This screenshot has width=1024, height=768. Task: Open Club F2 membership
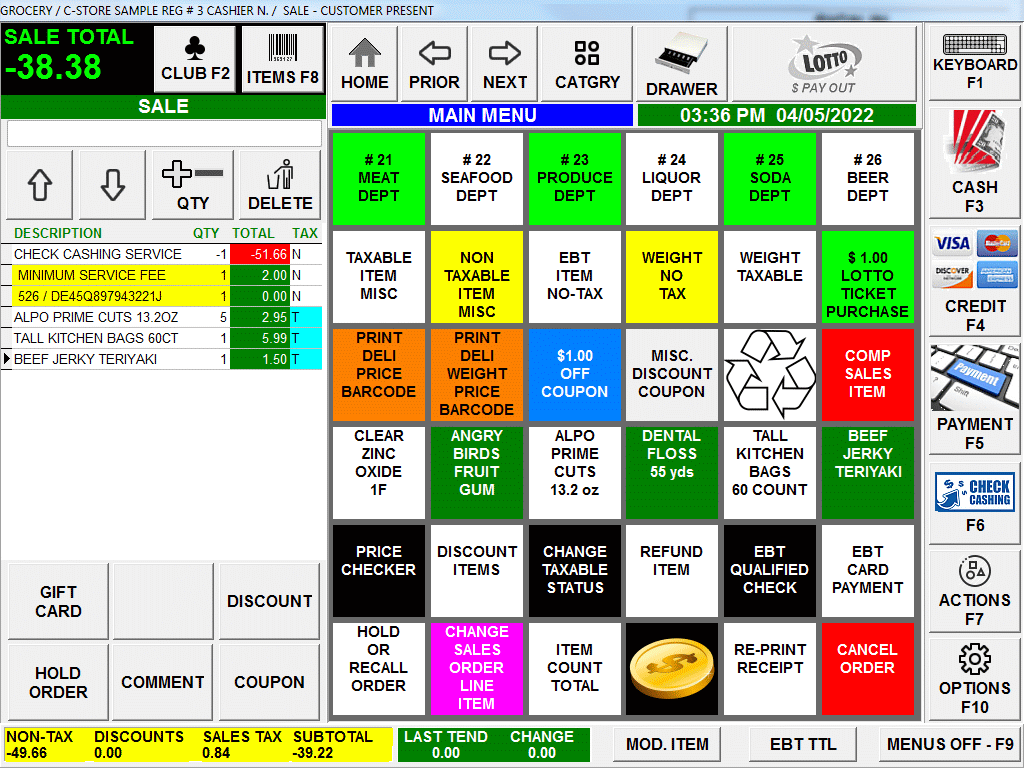pos(196,59)
